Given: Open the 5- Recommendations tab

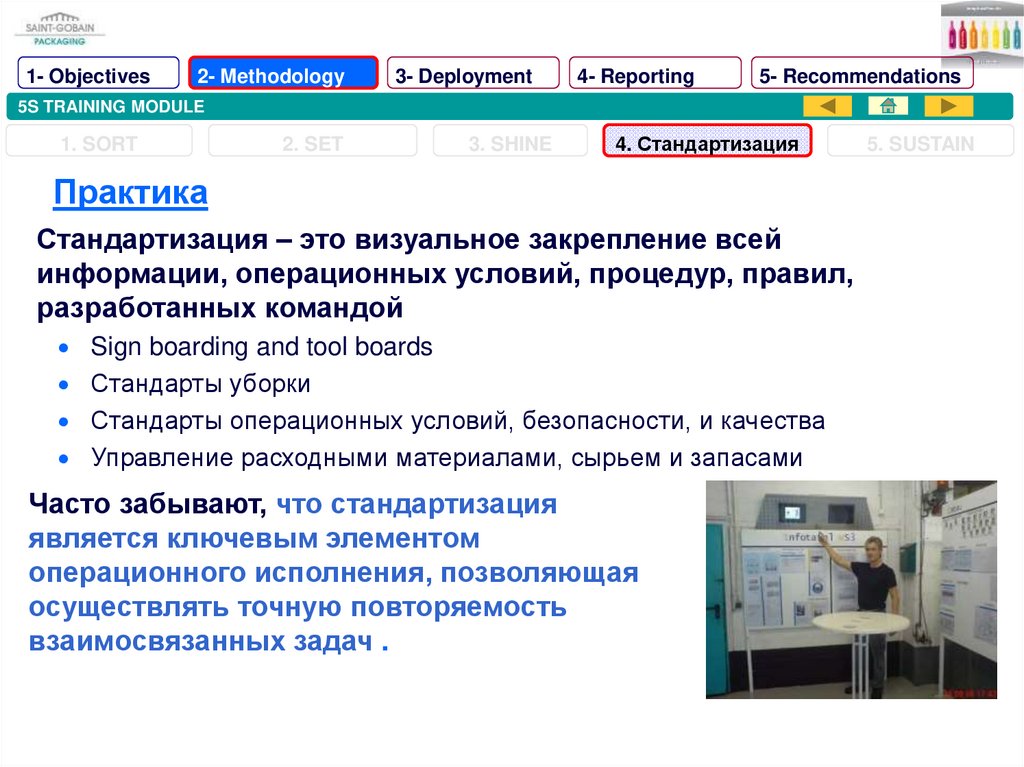Looking at the screenshot, I should pyautogui.click(x=861, y=76).
